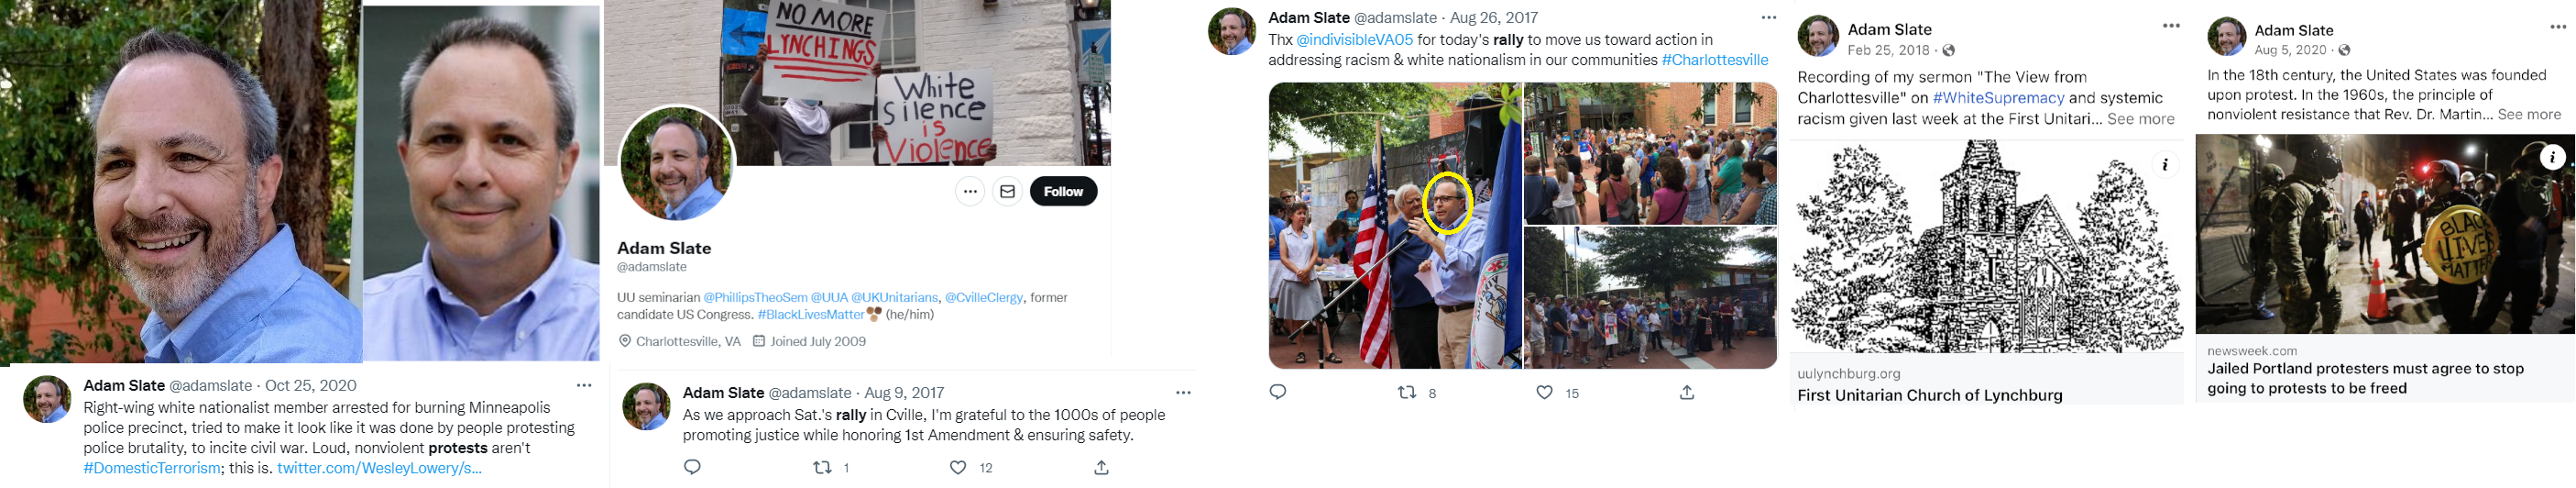Click info icon on church link preview
Viewport: 2576px width, 488px height.
click(x=2165, y=165)
